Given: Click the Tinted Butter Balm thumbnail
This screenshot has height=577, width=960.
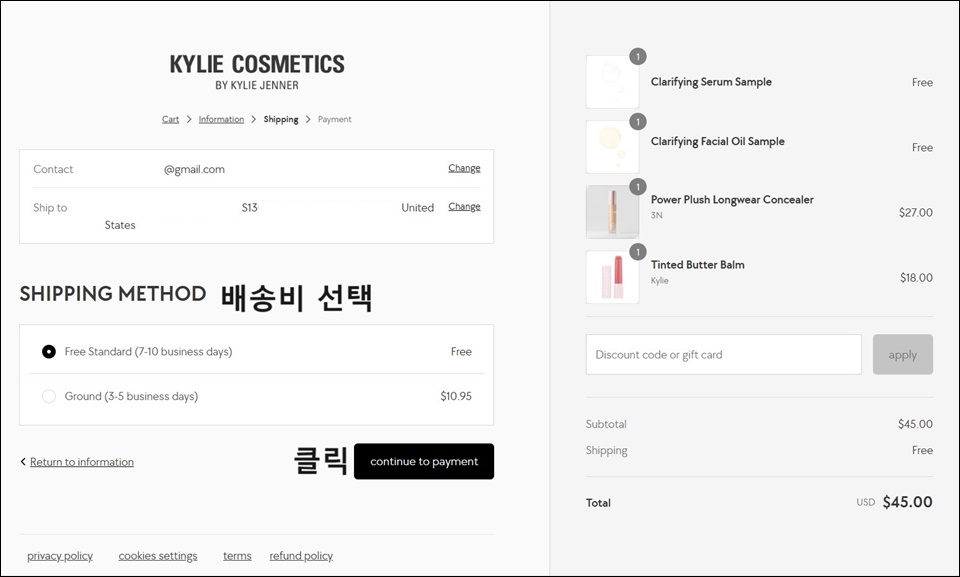Looking at the screenshot, I should [x=612, y=277].
